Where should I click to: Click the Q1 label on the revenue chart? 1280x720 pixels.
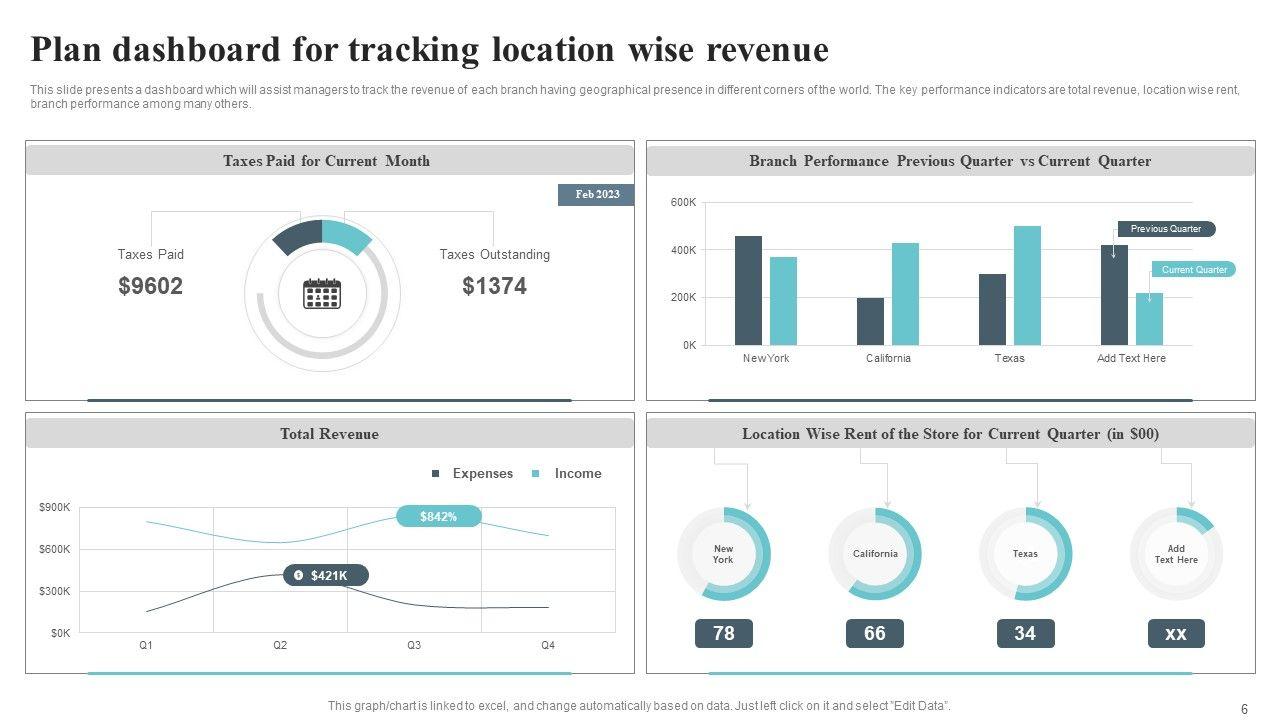pyautogui.click(x=146, y=646)
